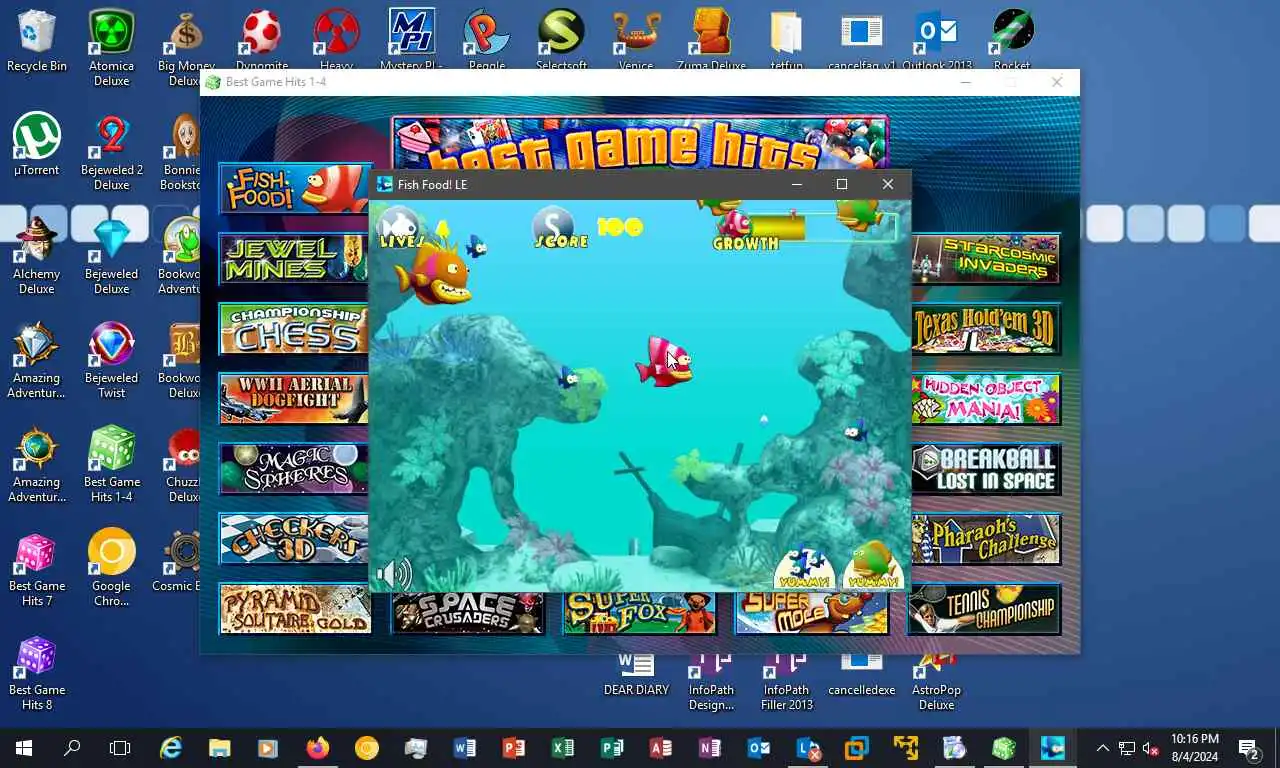Toggle the game sound speaker icon
Image resolution: width=1280 pixels, height=768 pixels.
click(393, 574)
